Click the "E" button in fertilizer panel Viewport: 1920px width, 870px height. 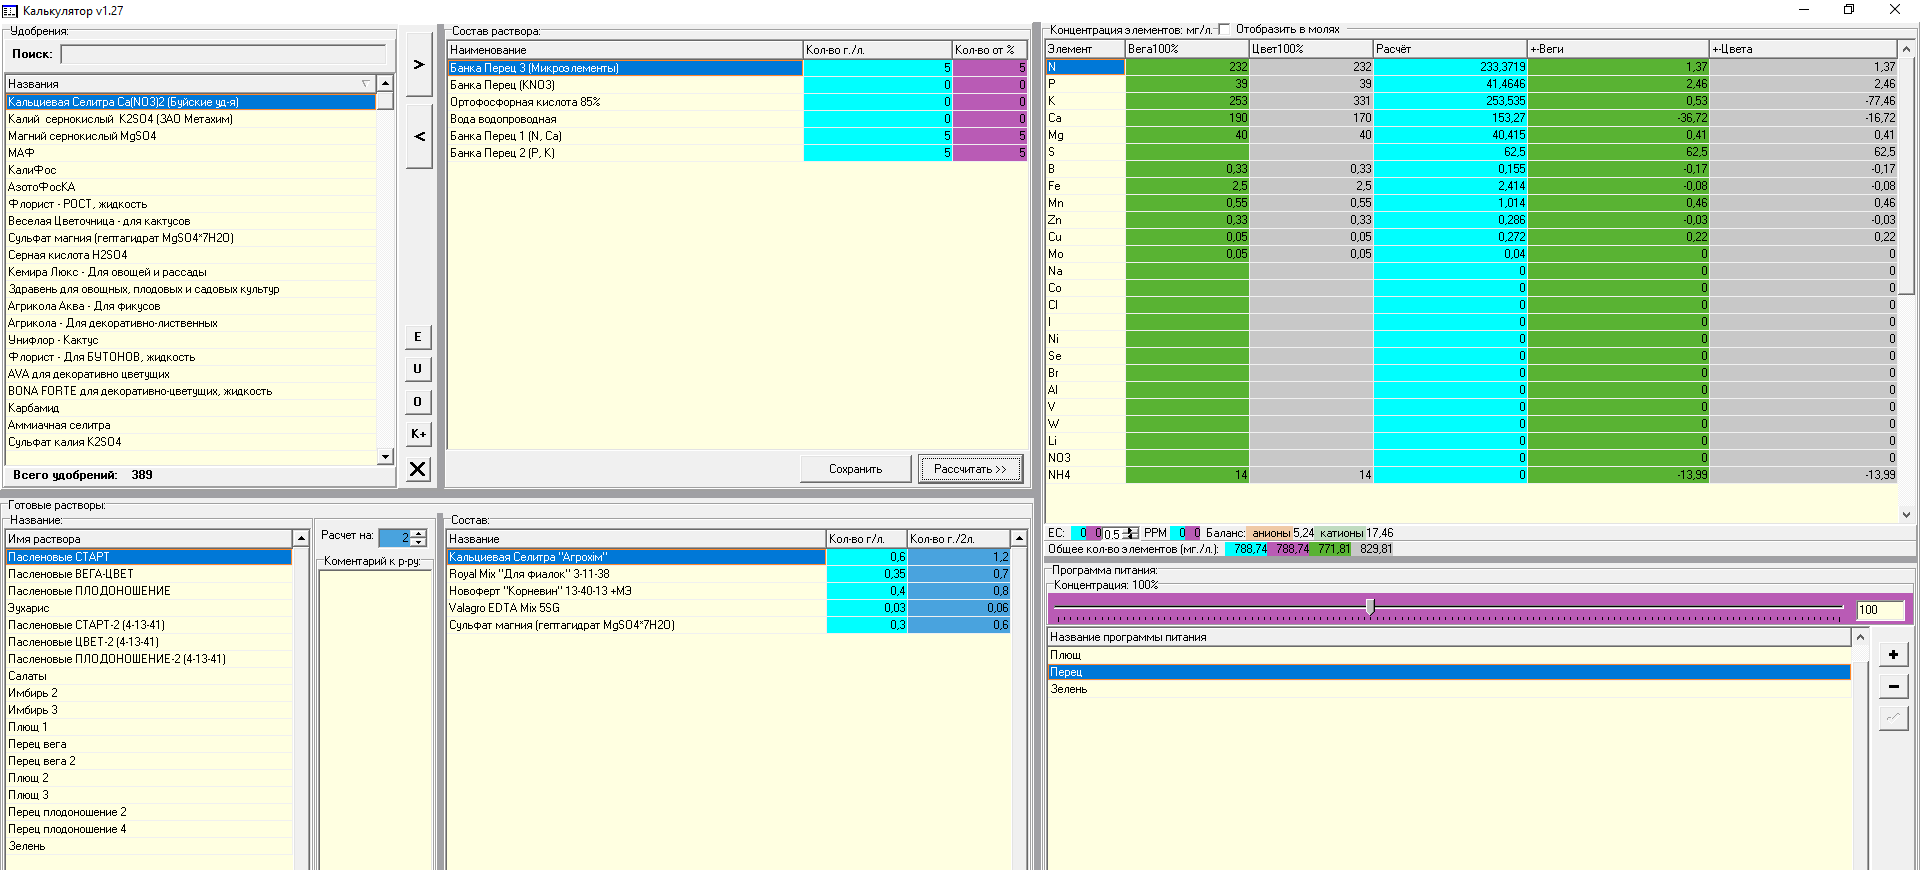418,337
